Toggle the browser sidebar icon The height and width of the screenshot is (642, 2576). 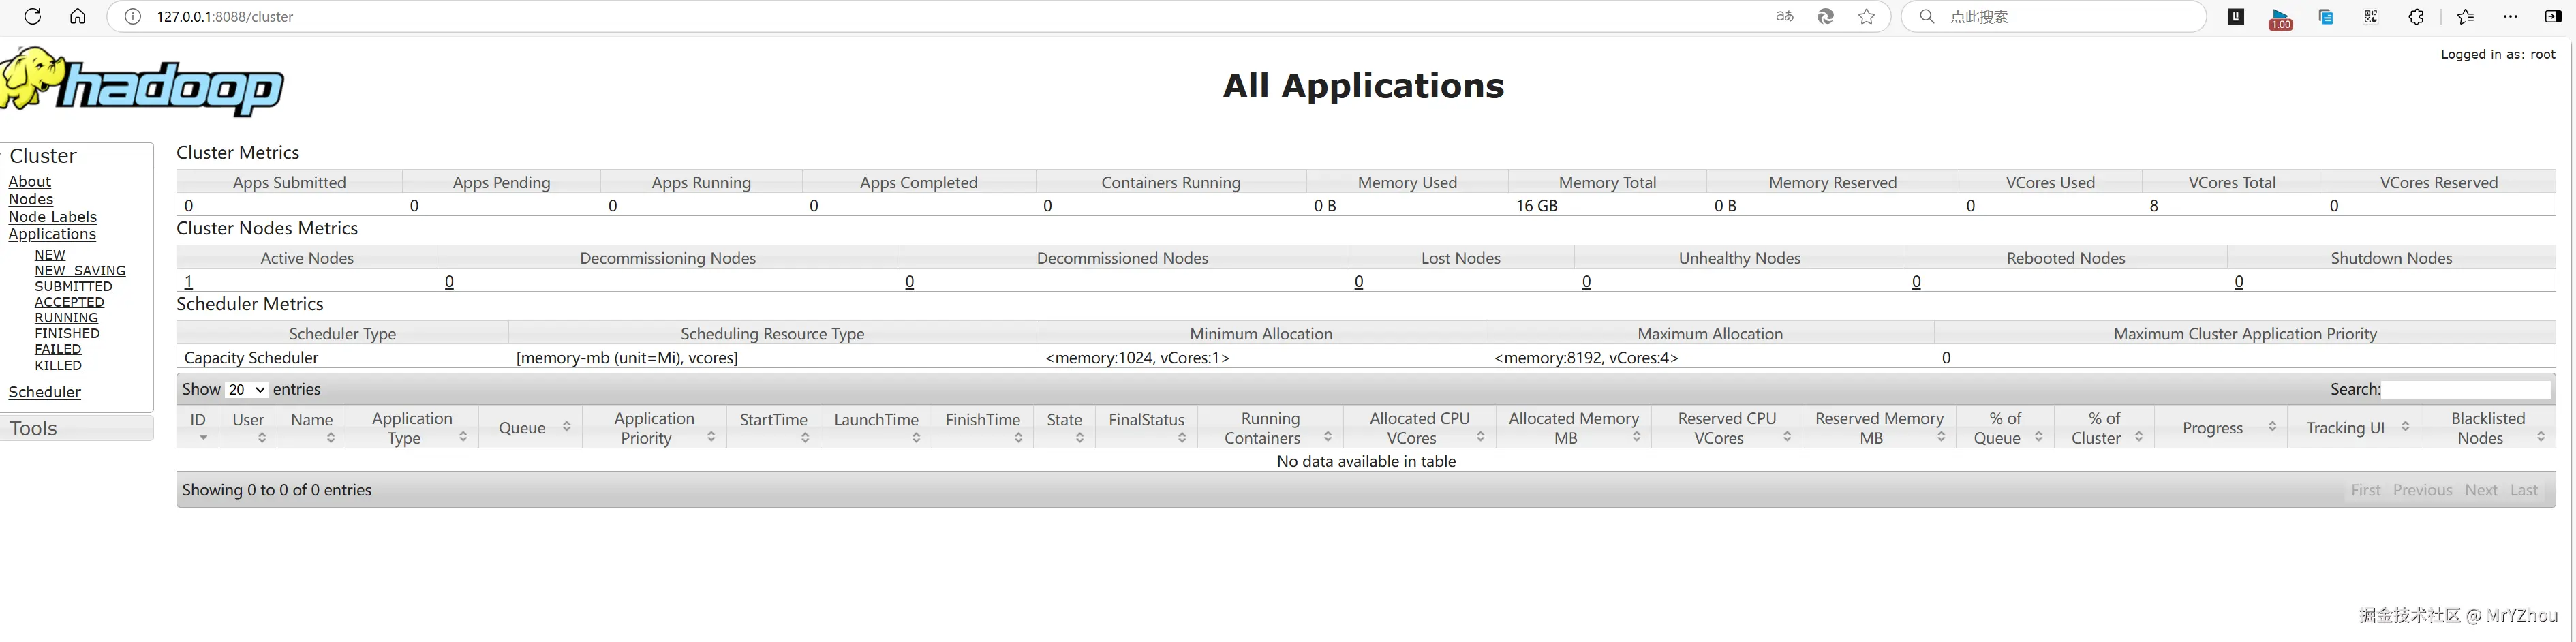[x=2553, y=17]
